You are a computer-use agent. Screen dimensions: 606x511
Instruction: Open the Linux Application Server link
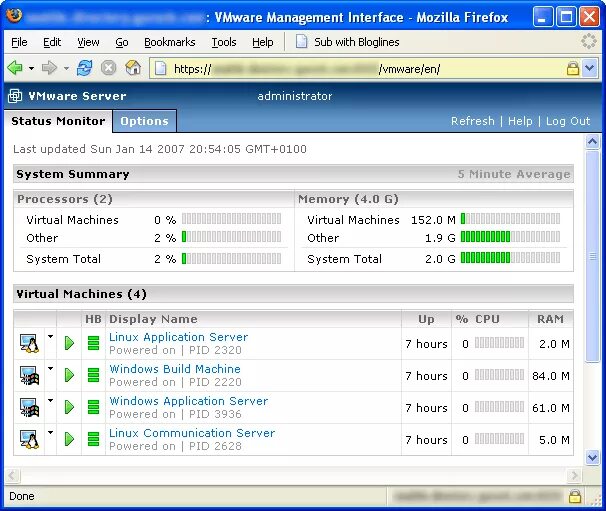pyautogui.click(x=178, y=337)
